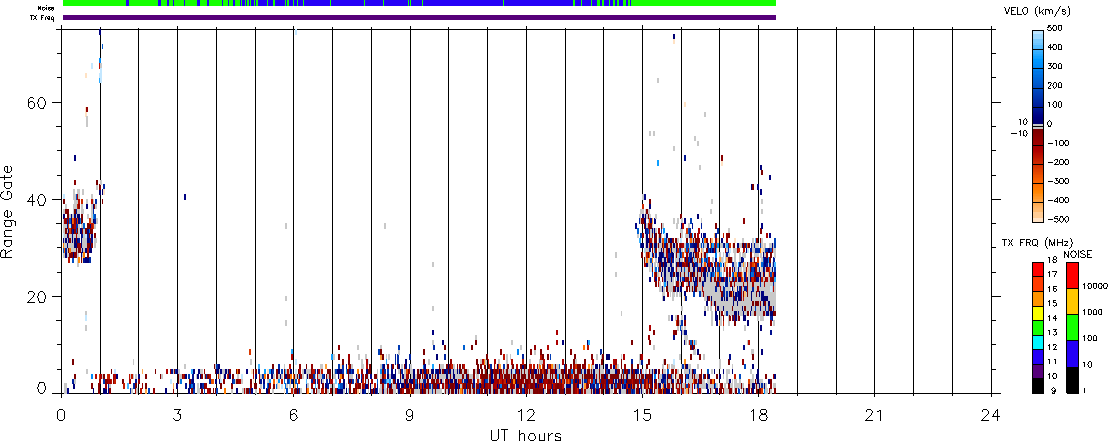Pick palest peach velocity swatch near -500
This screenshot has width=1108, height=441.
click(1037, 213)
